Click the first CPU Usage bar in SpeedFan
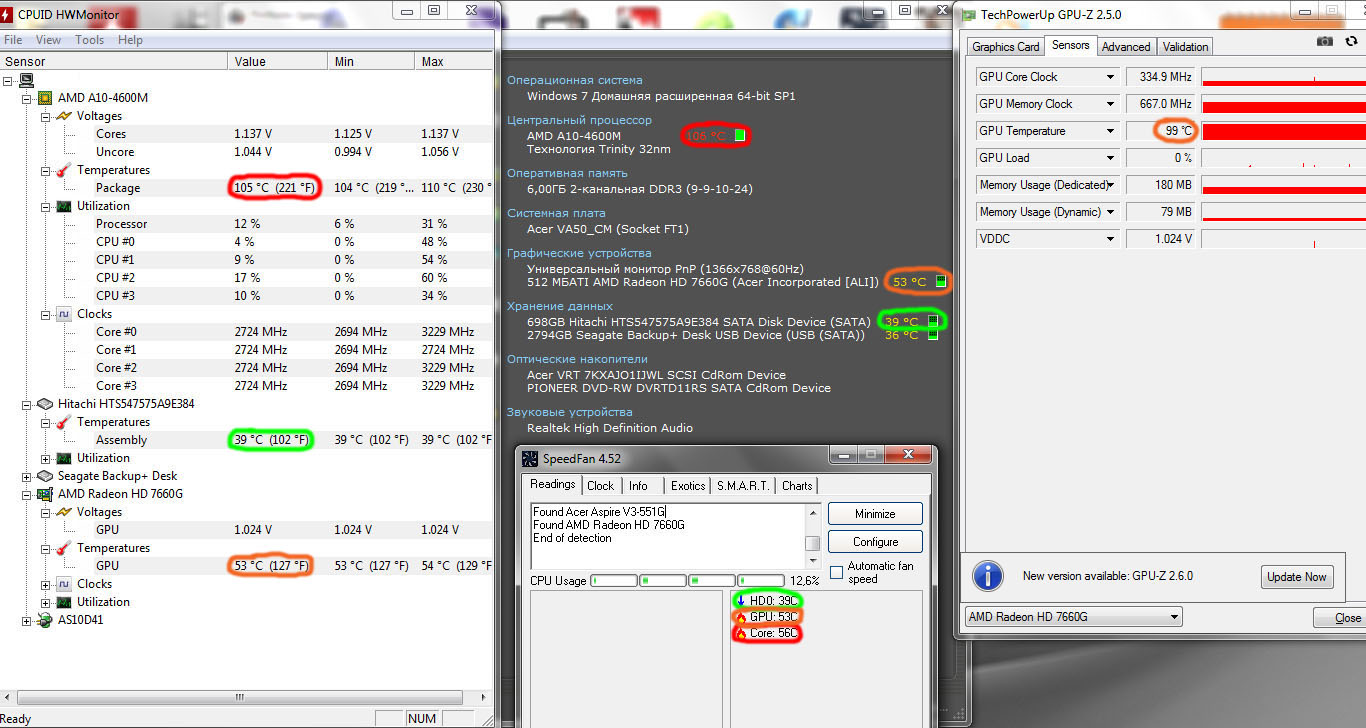This screenshot has width=1366, height=728. click(613, 580)
